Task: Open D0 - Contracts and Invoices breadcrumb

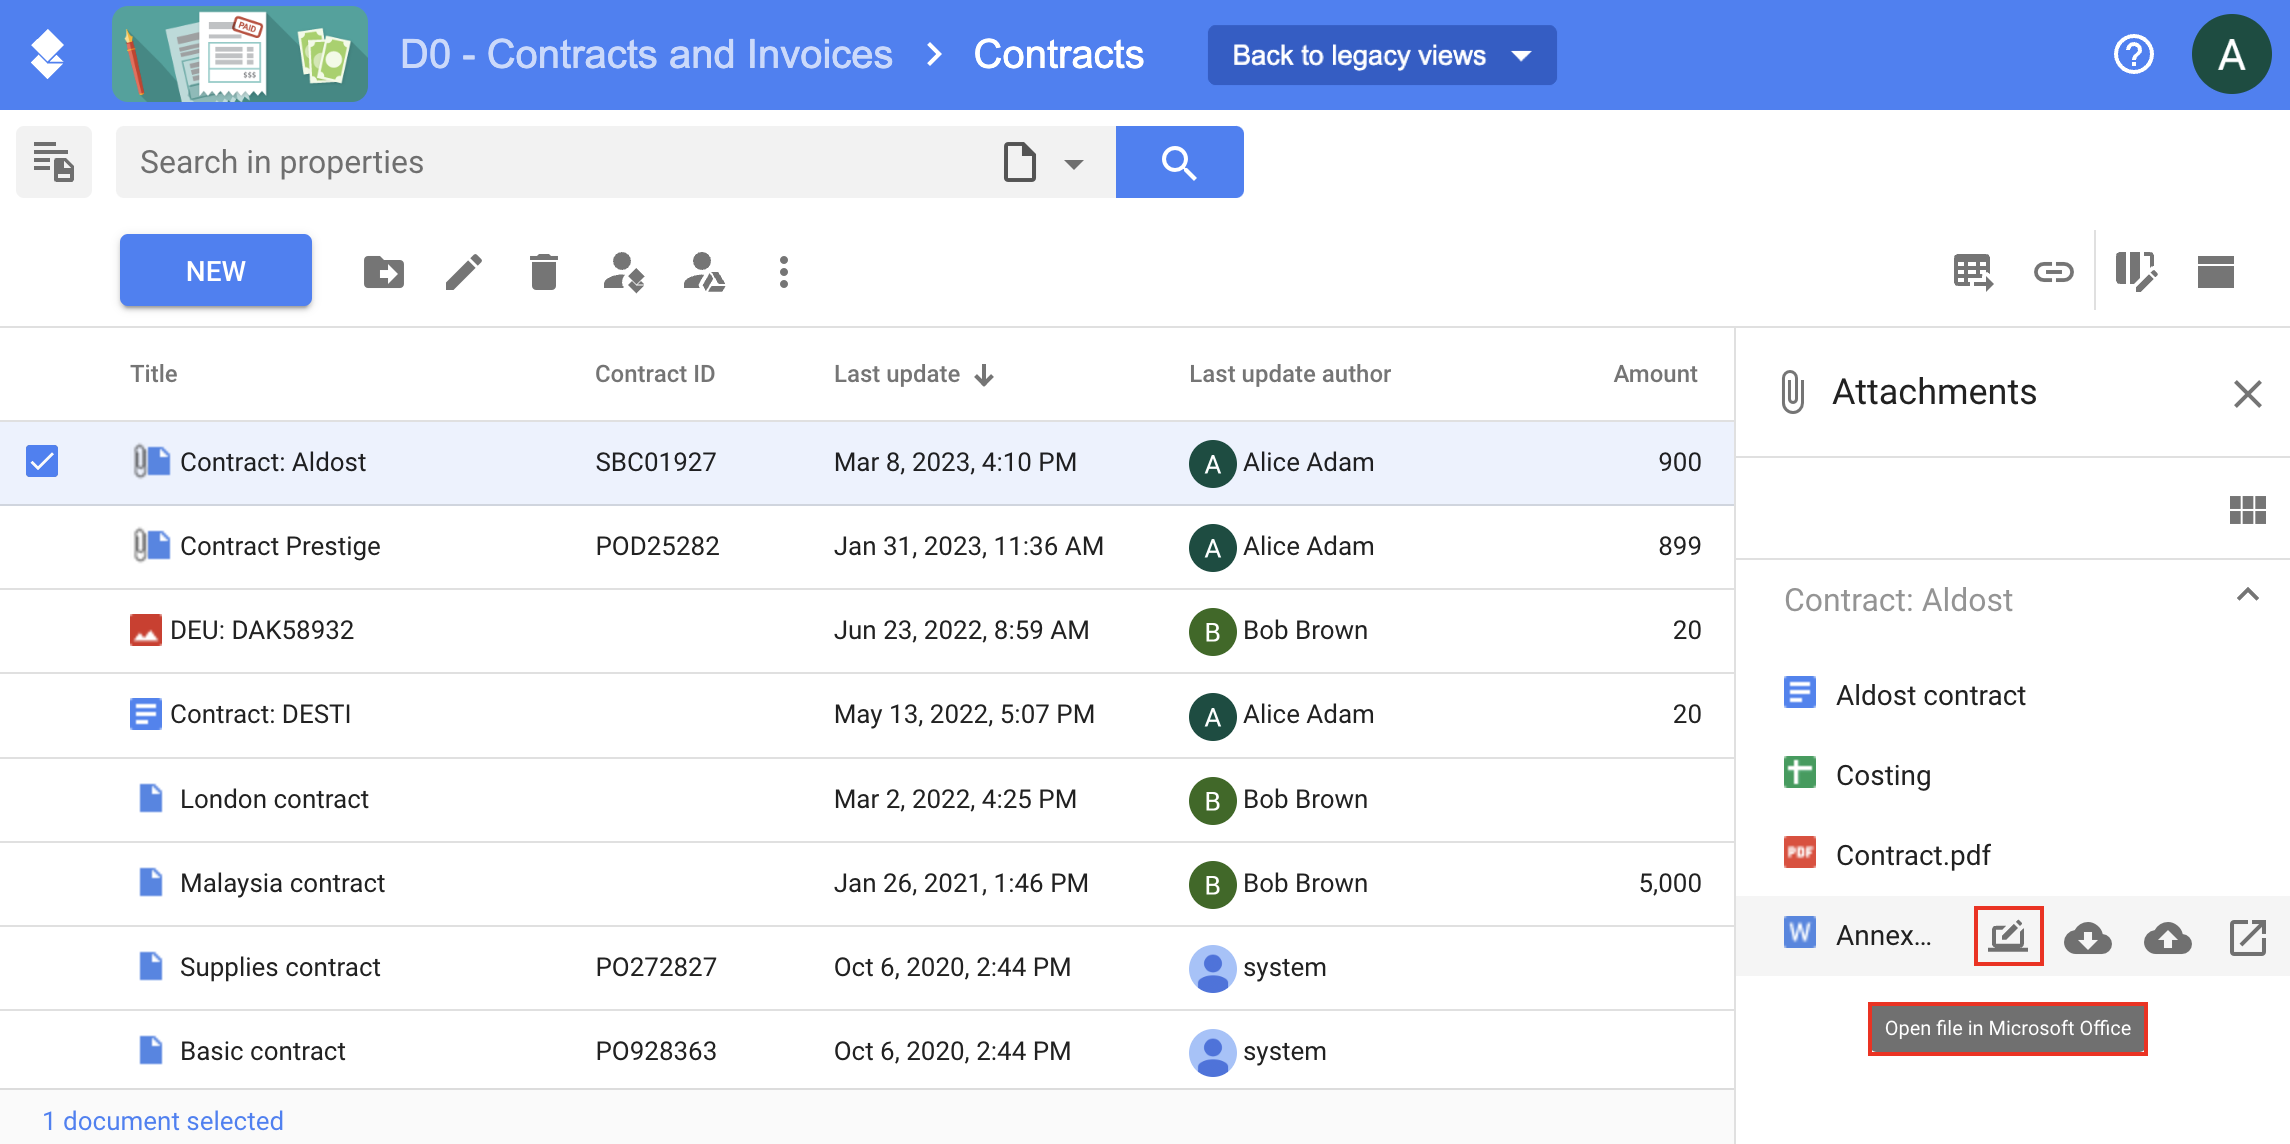Action: pyautogui.click(x=646, y=55)
